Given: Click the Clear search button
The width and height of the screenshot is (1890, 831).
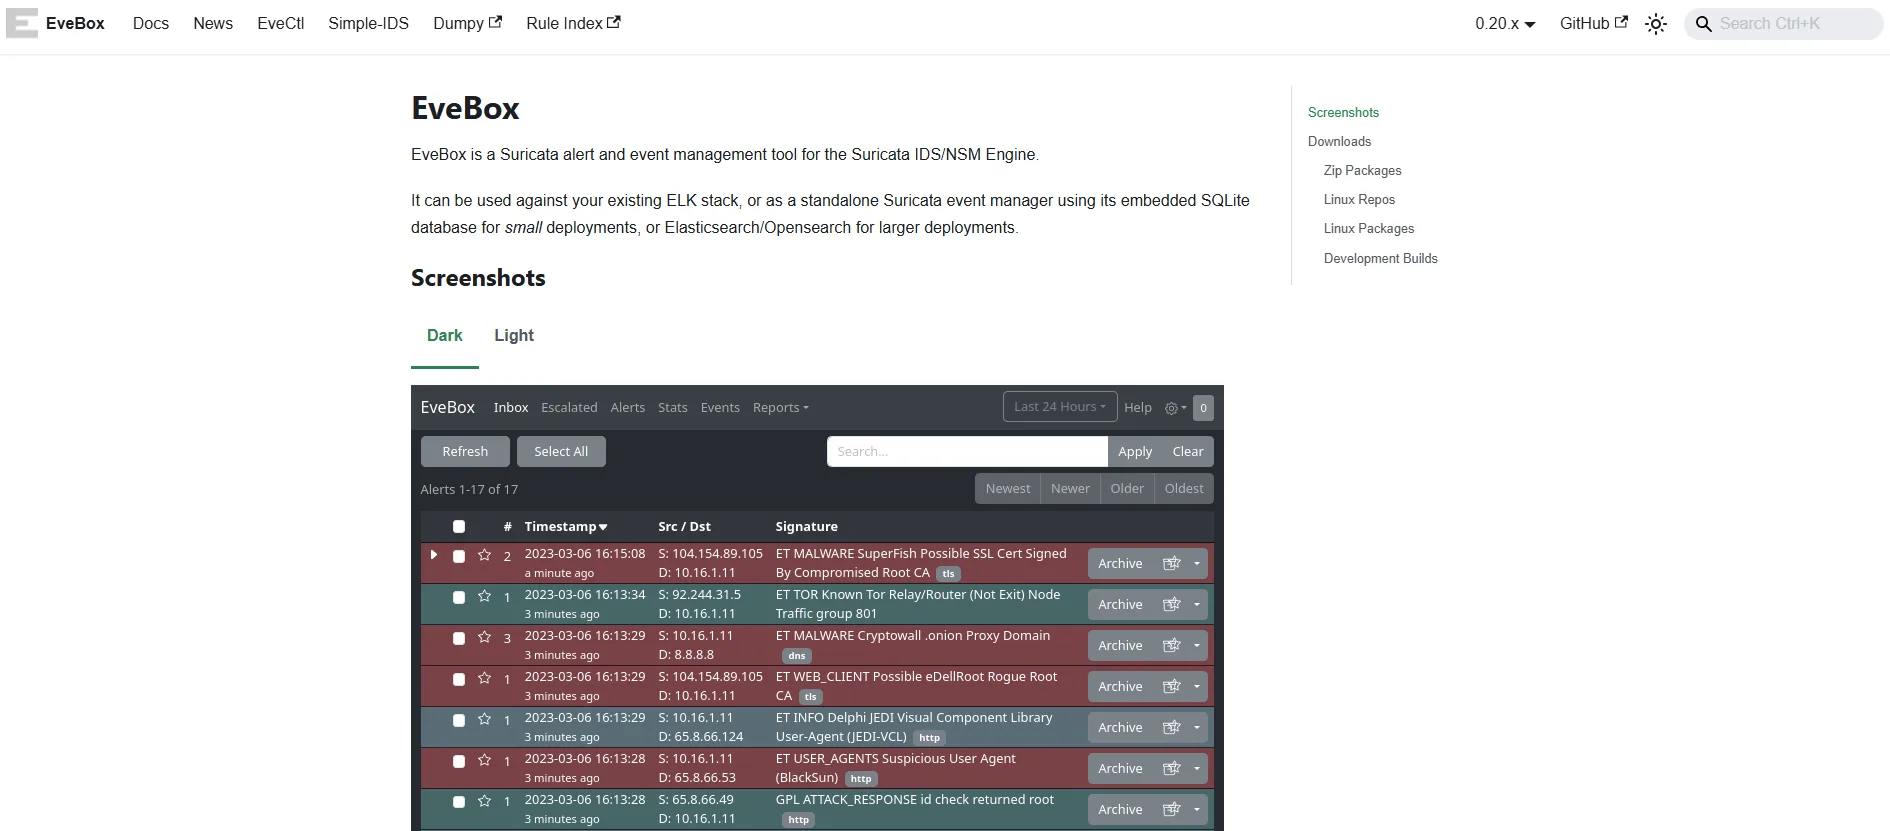Looking at the screenshot, I should tap(1188, 452).
